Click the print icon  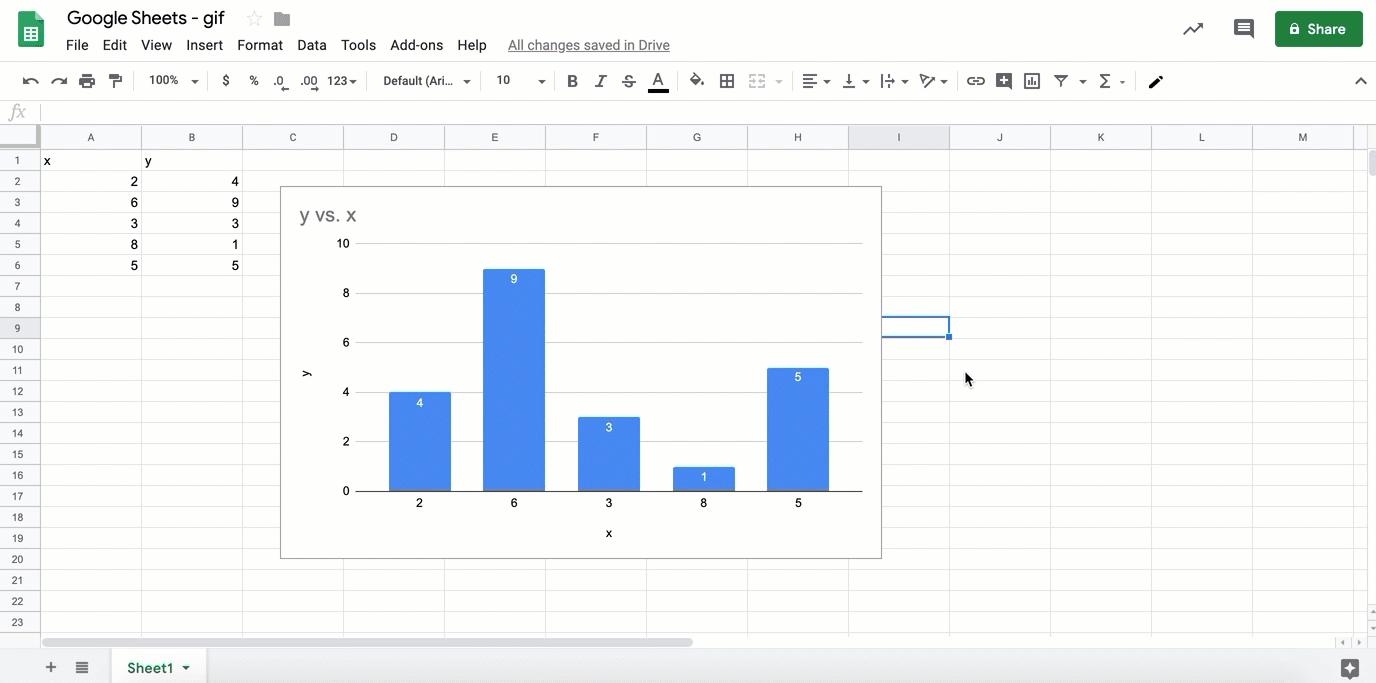87,81
